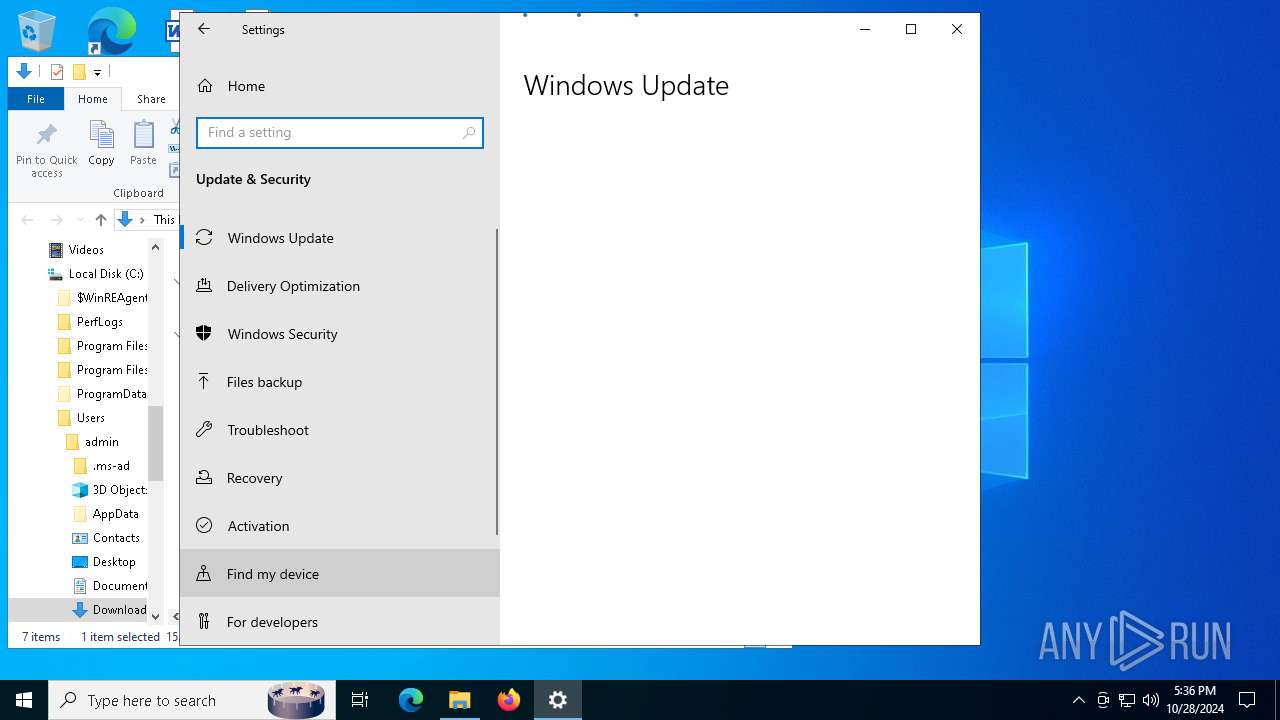Go back using the Settings back arrow

coord(204,29)
